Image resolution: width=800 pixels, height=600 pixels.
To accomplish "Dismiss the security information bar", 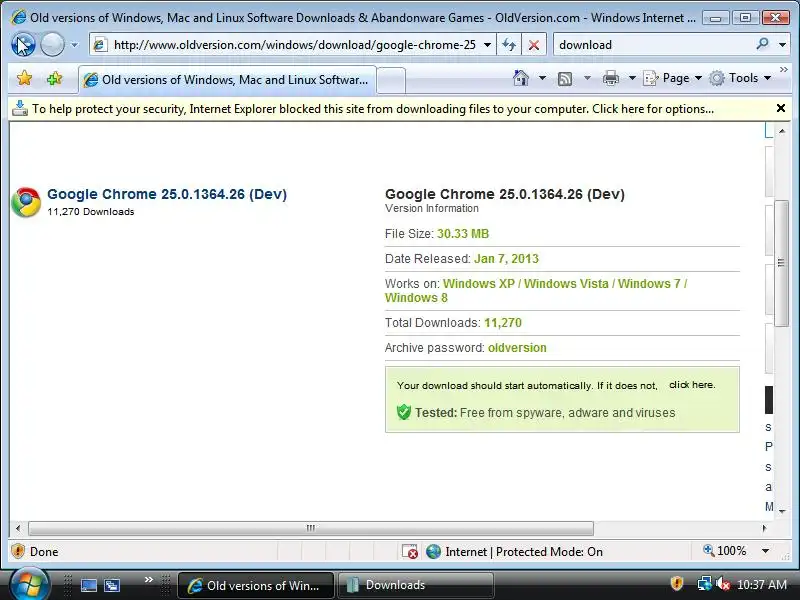I will click(x=781, y=108).
